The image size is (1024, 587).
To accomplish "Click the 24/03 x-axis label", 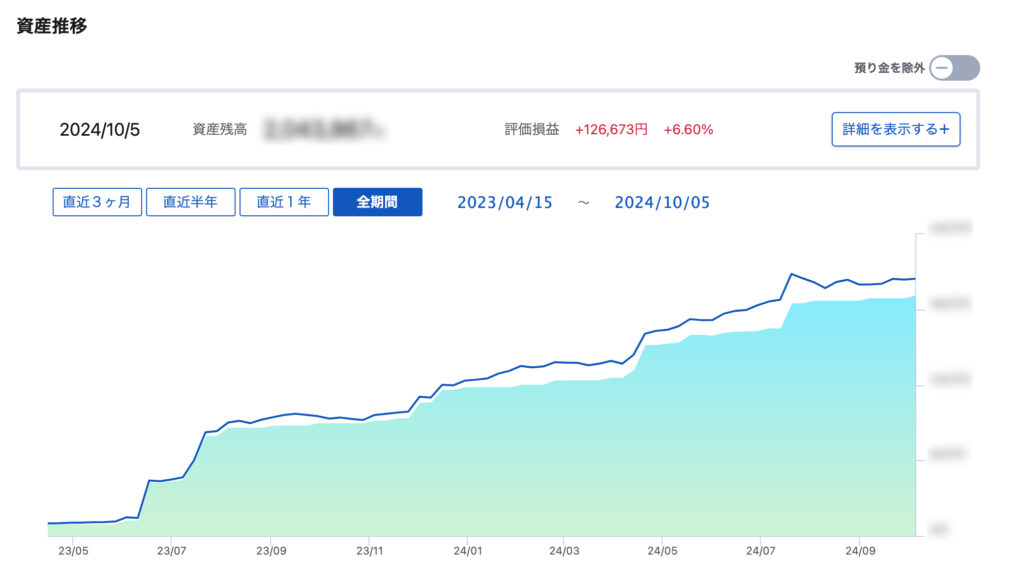I will coord(564,550).
